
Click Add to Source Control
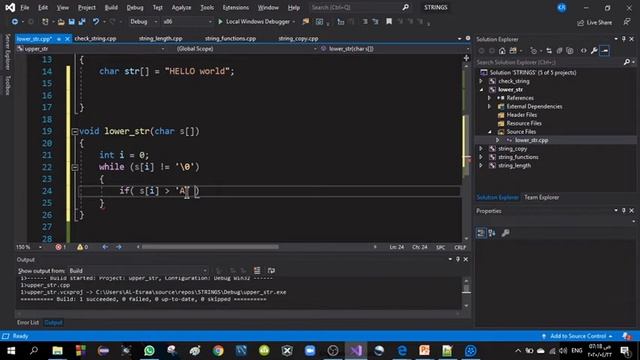[578, 336]
